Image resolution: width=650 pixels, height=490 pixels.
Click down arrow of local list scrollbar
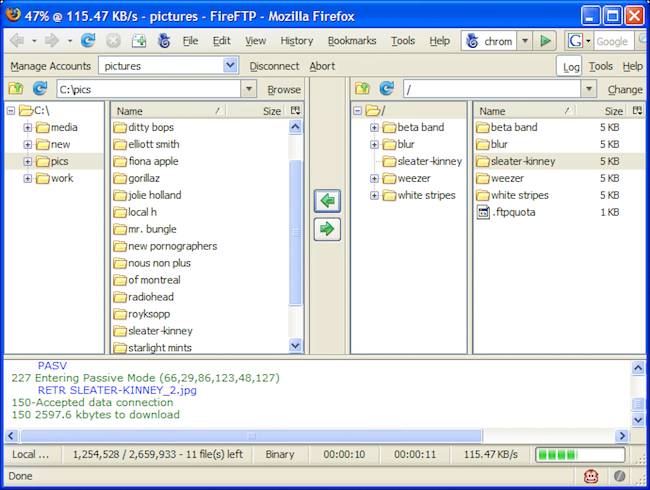[x=296, y=345]
